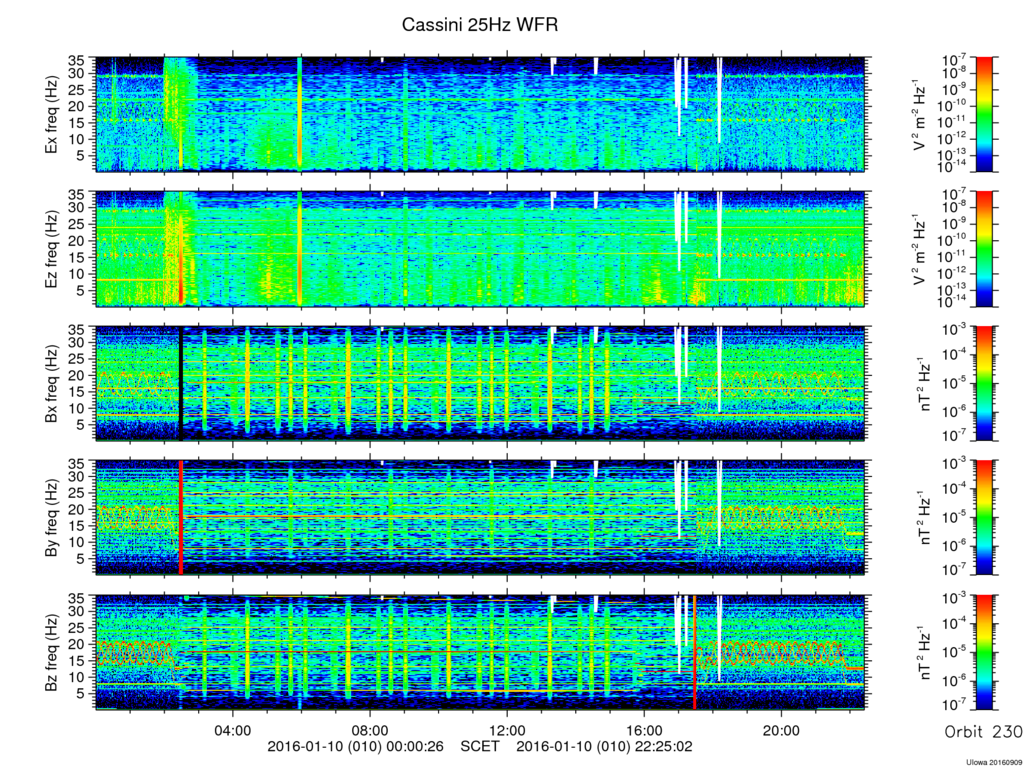Click the Bx panel color scale bar
Viewport: 1024px width, 767px height.
984,384
